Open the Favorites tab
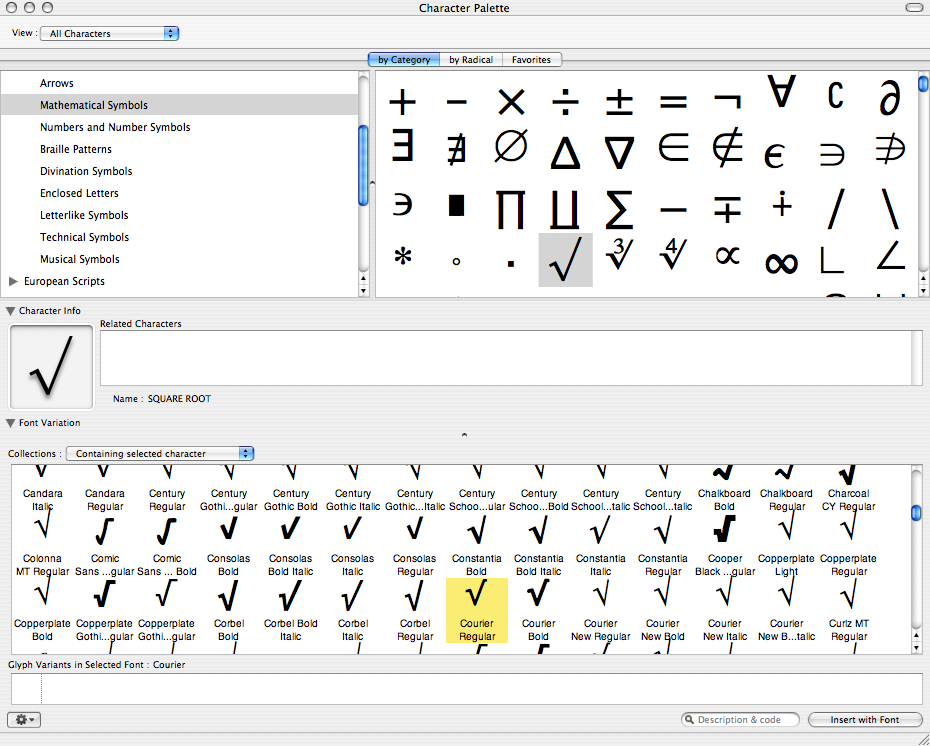This screenshot has width=930, height=746. click(x=531, y=59)
